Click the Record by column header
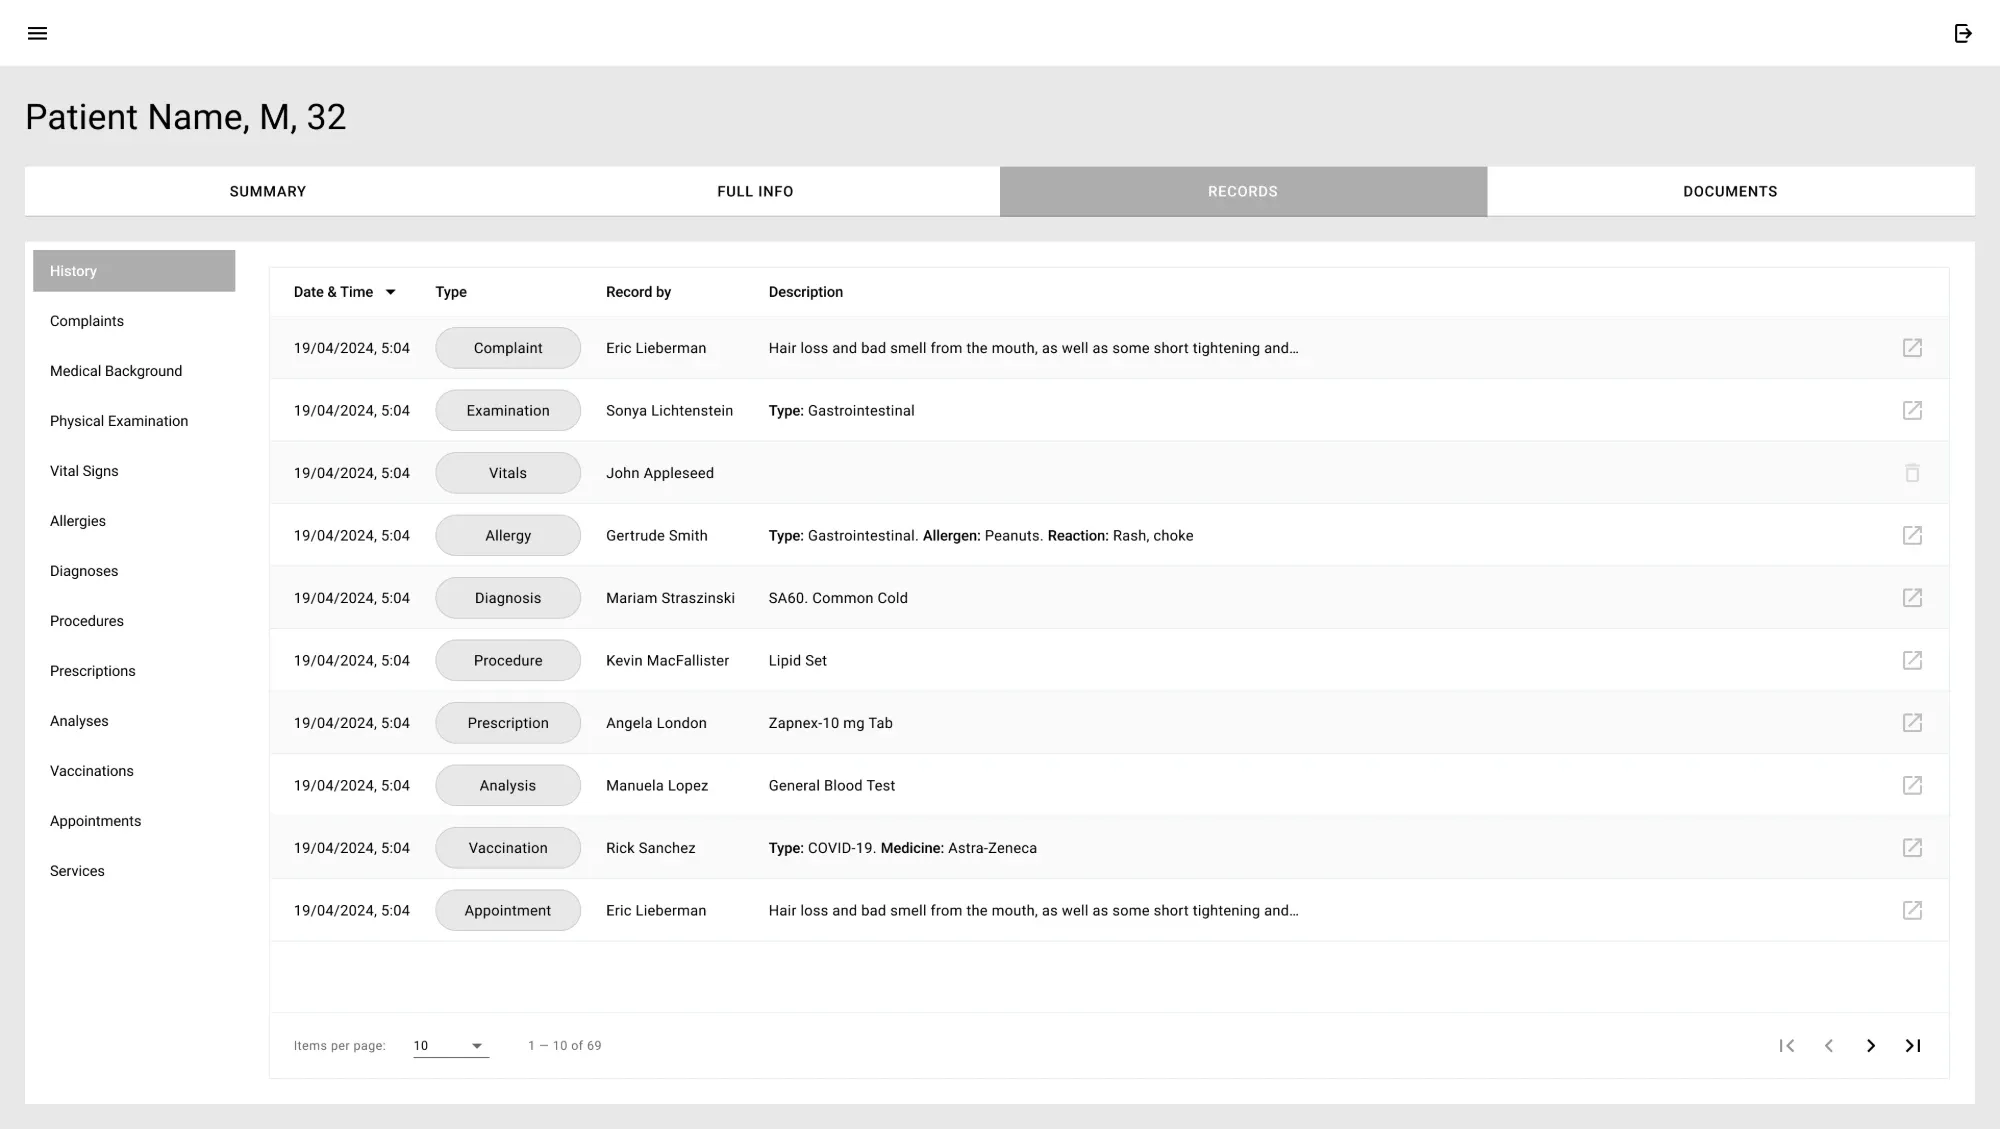 point(638,292)
